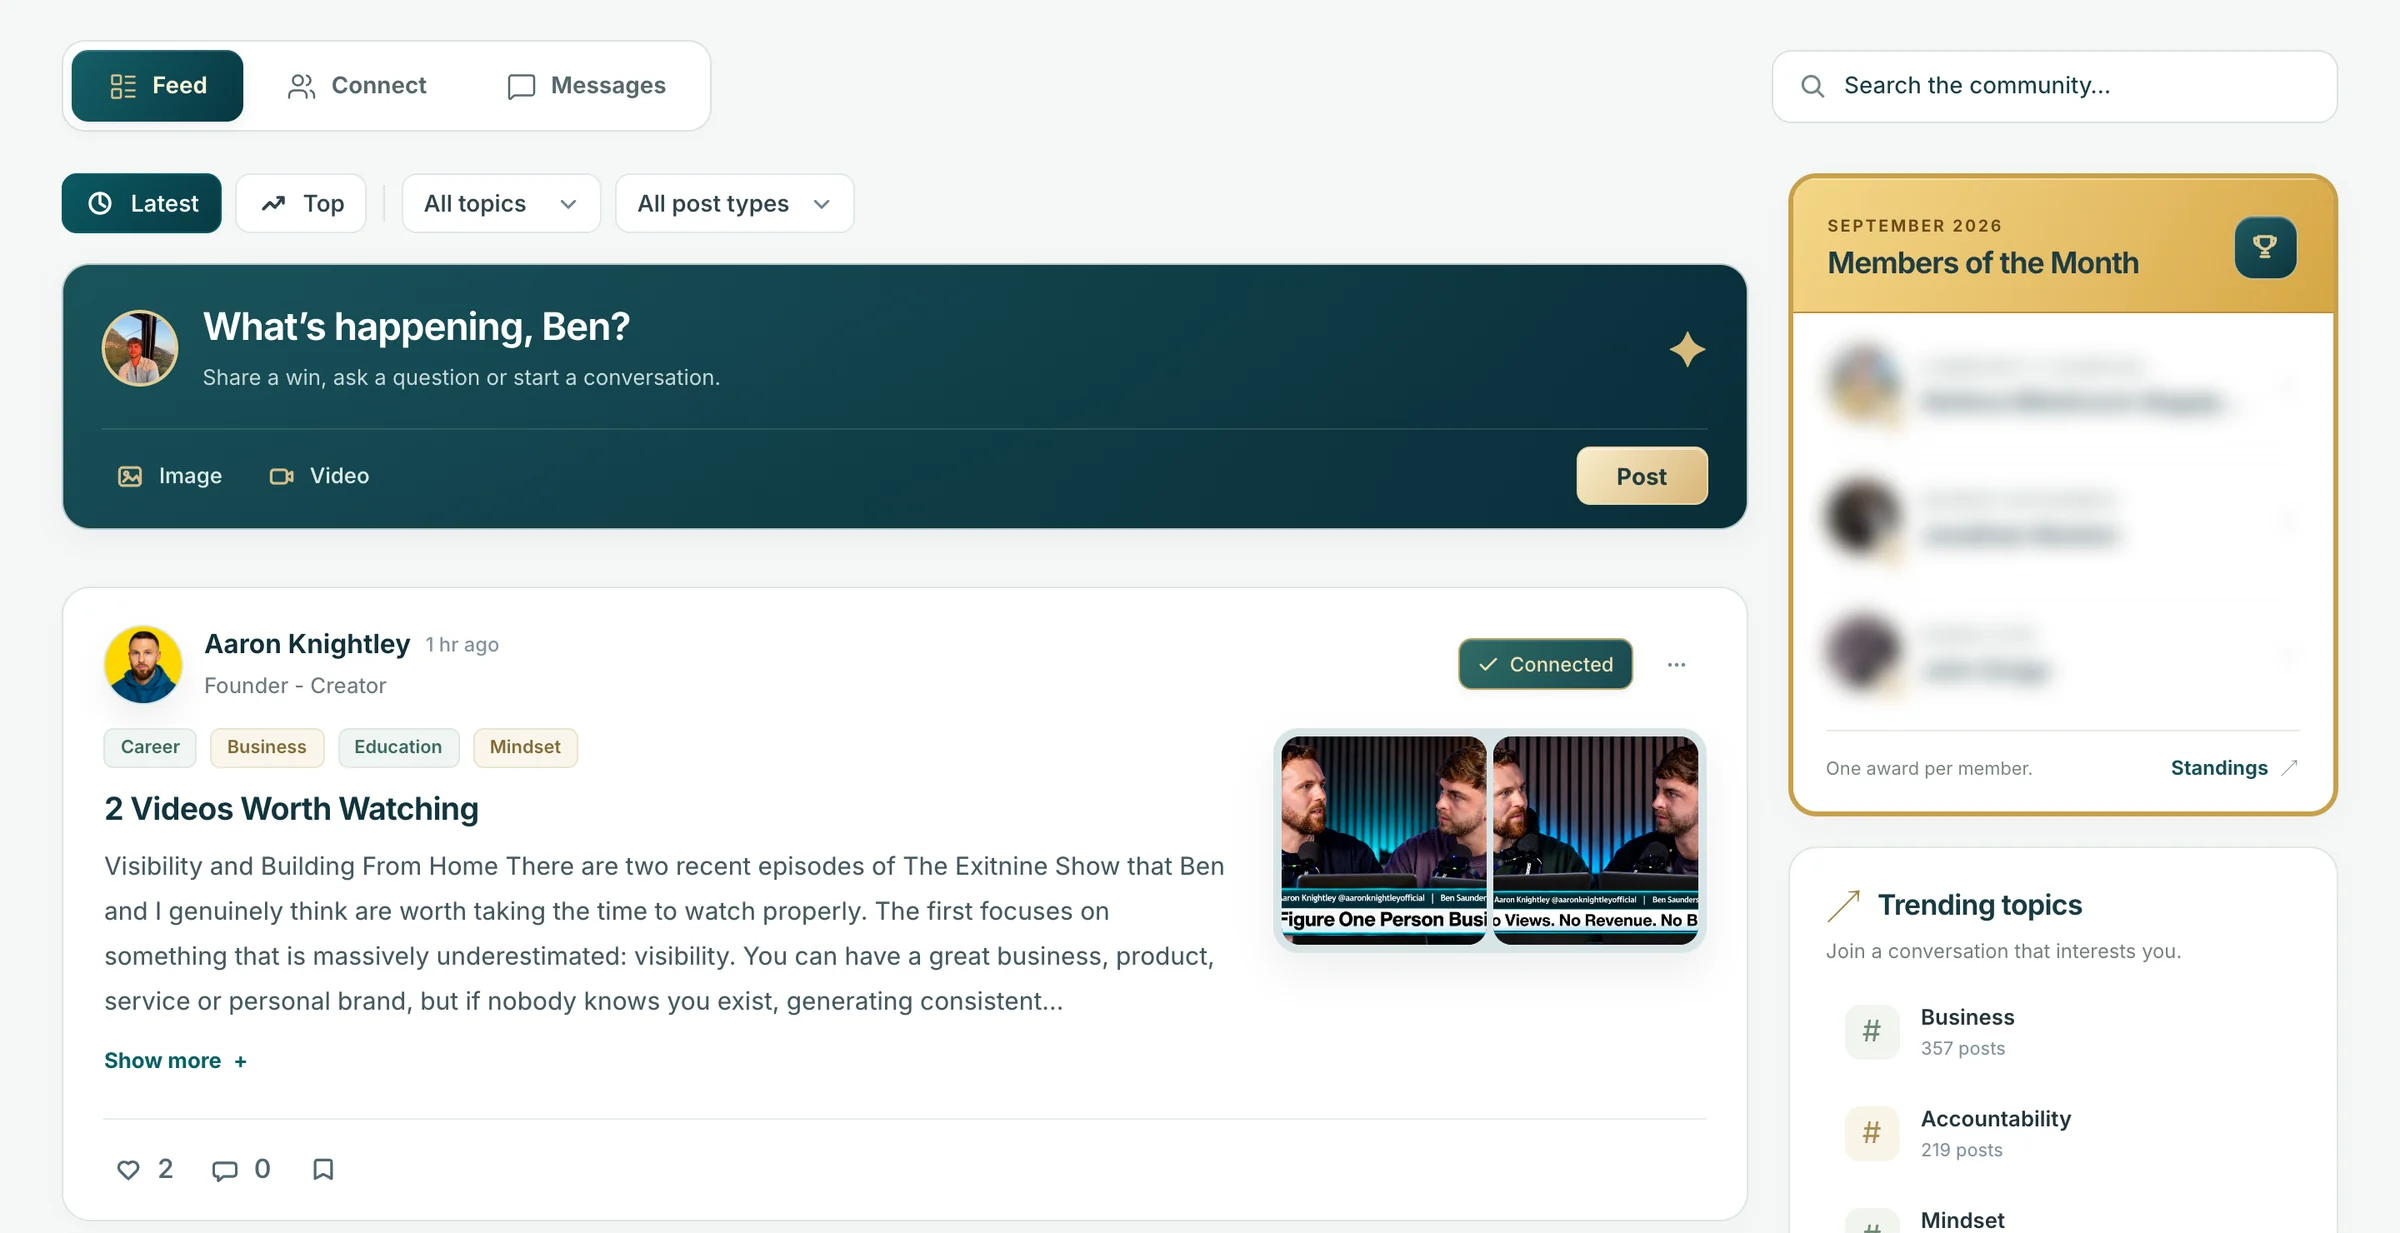Screen dimensions: 2400x1233
Task: Open the Accountability trending topic, 219 posts
Action: [2062, 1134]
